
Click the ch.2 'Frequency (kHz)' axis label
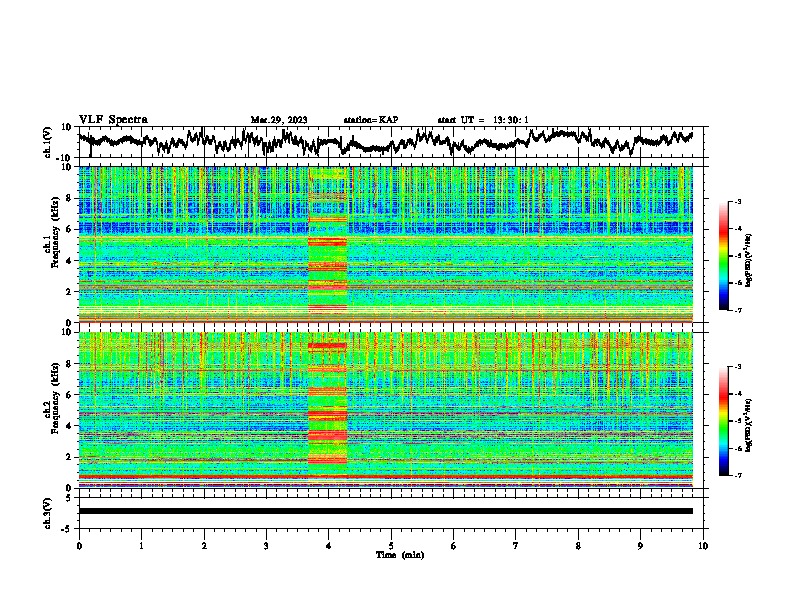point(55,398)
